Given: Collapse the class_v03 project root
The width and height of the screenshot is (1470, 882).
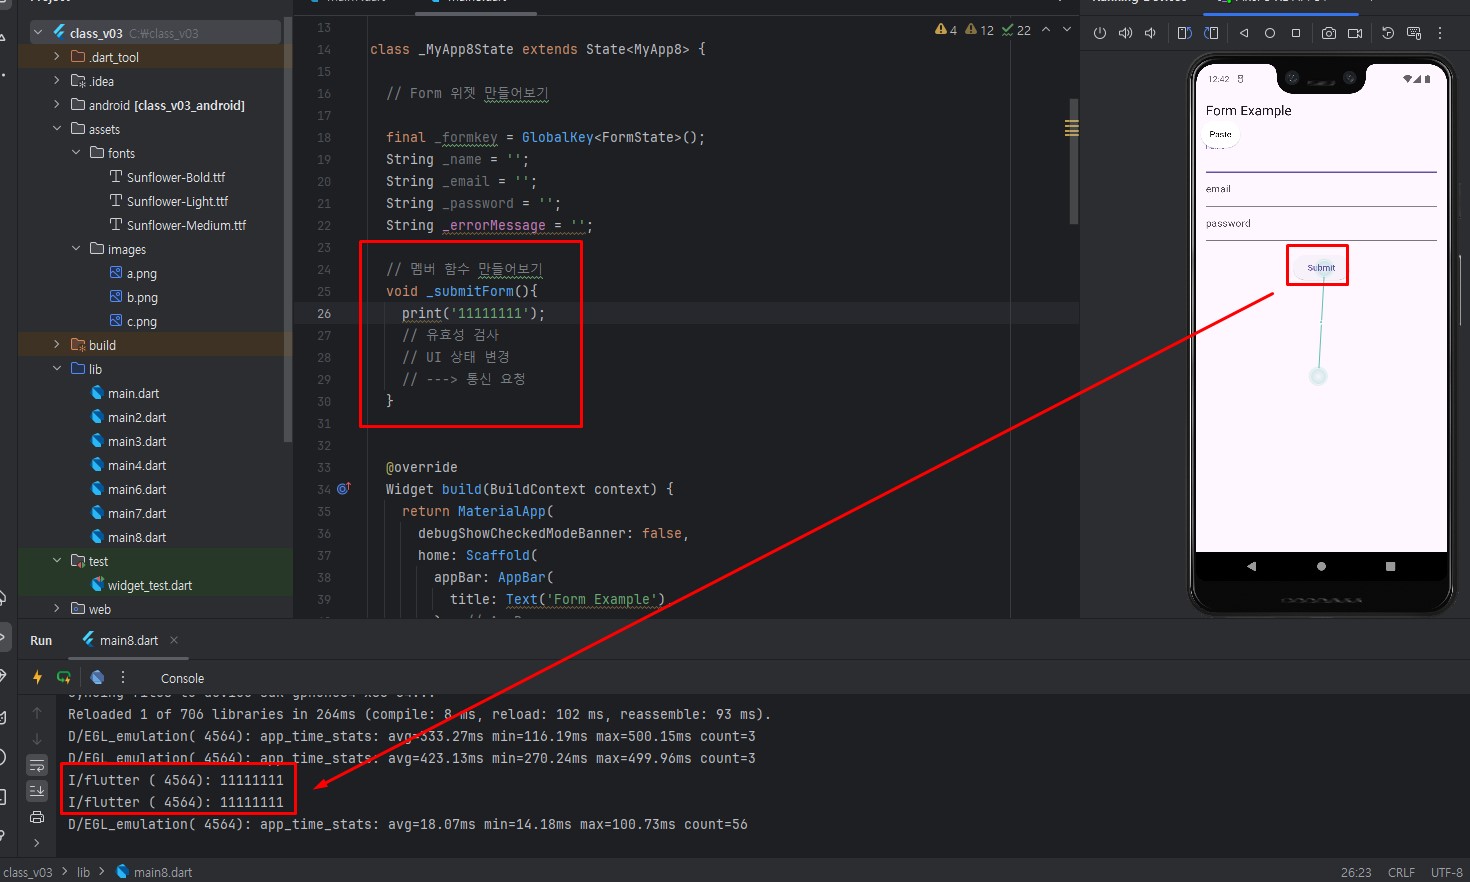Looking at the screenshot, I should 38,33.
